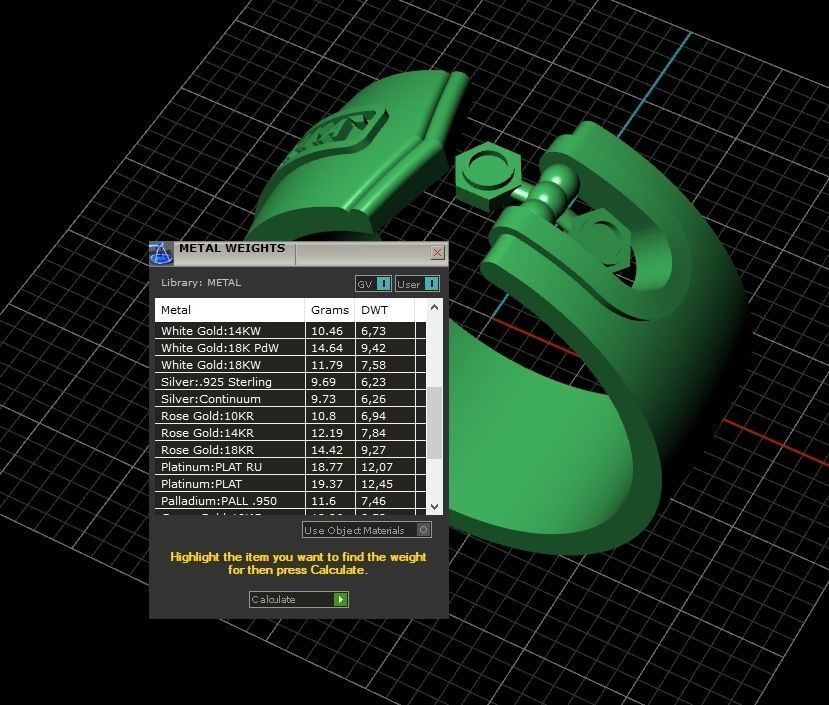Select the Rose Gold:14KR row
The width and height of the screenshot is (829, 705).
click(290, 433)
